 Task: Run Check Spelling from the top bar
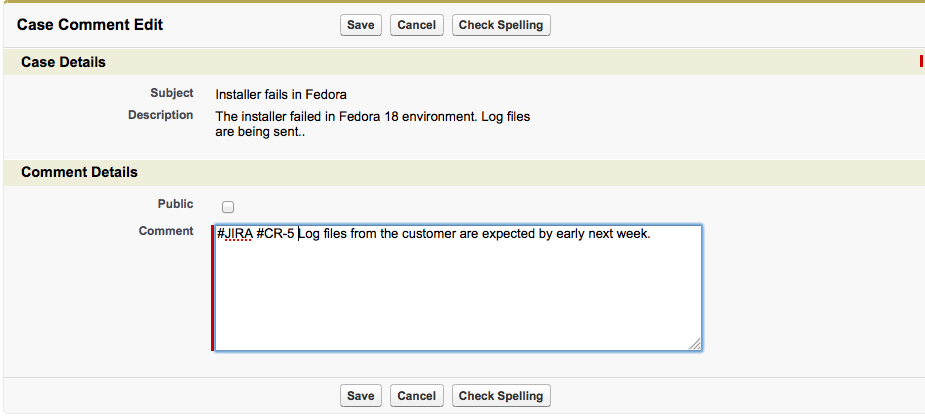click(x=501, y=25)
